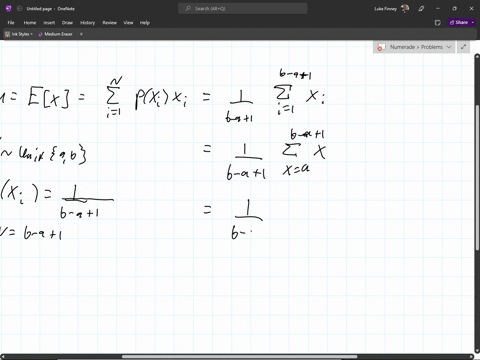Open the File menu
Image resolution: width=480 pixels, height=360 pixels.
click(x=11, y=23)
